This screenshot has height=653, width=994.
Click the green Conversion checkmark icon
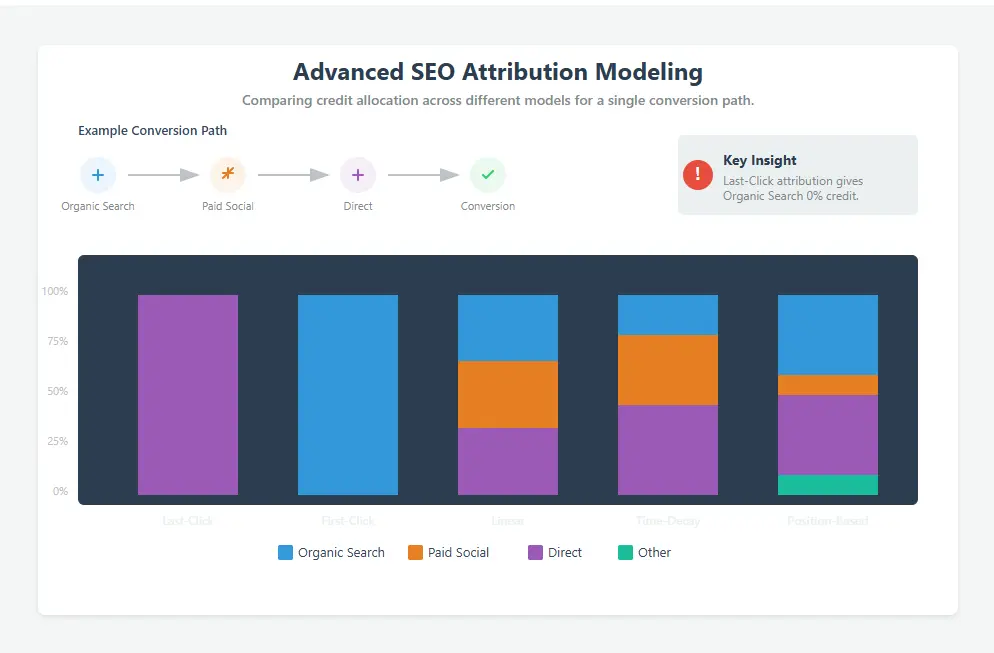click(488, 174)
